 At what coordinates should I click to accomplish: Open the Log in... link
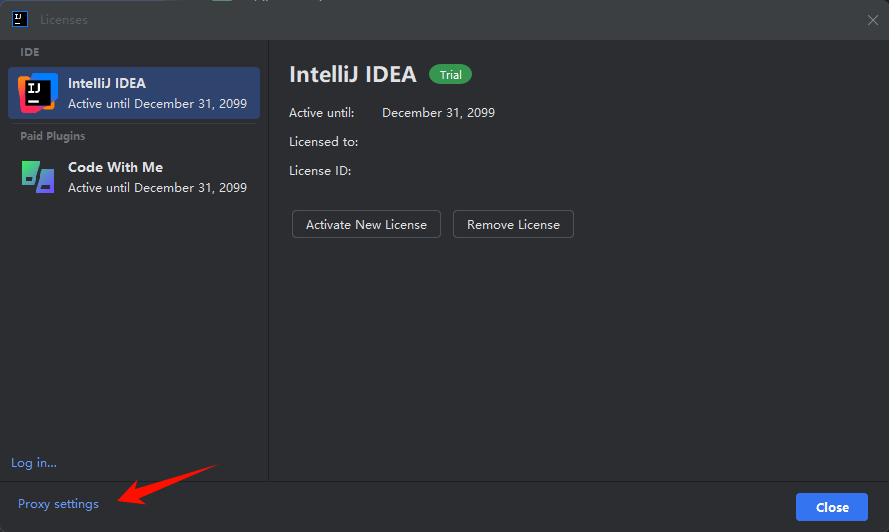pyautogui.click(x=34, y=463)
